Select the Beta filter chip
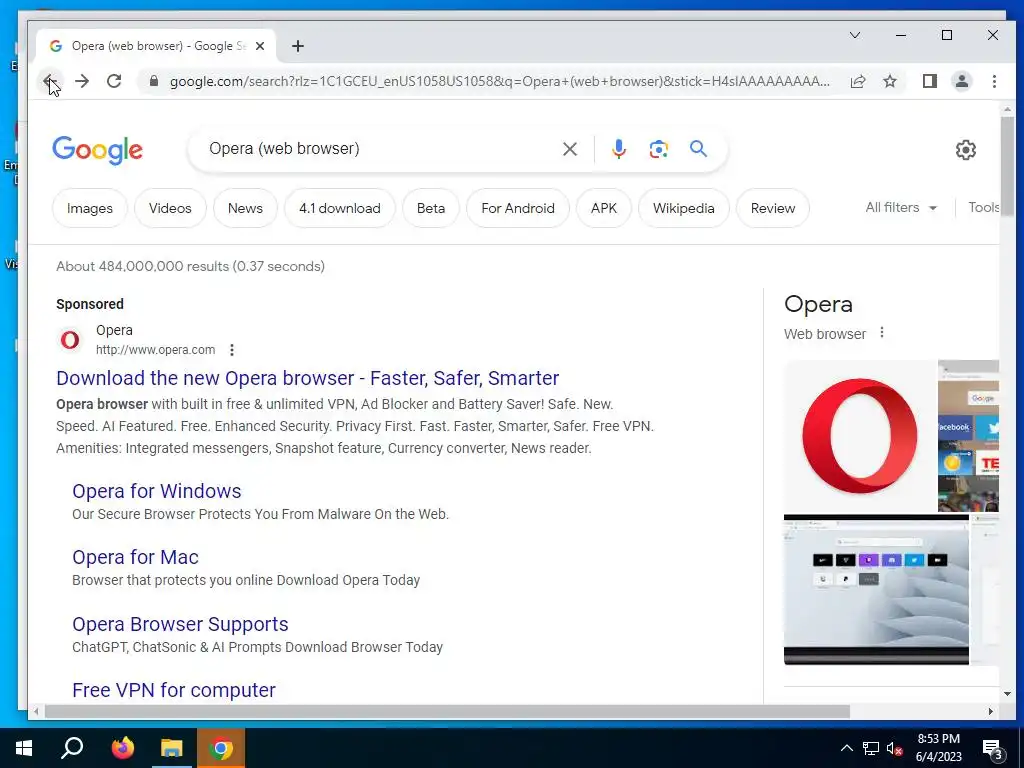 [431, 208]
